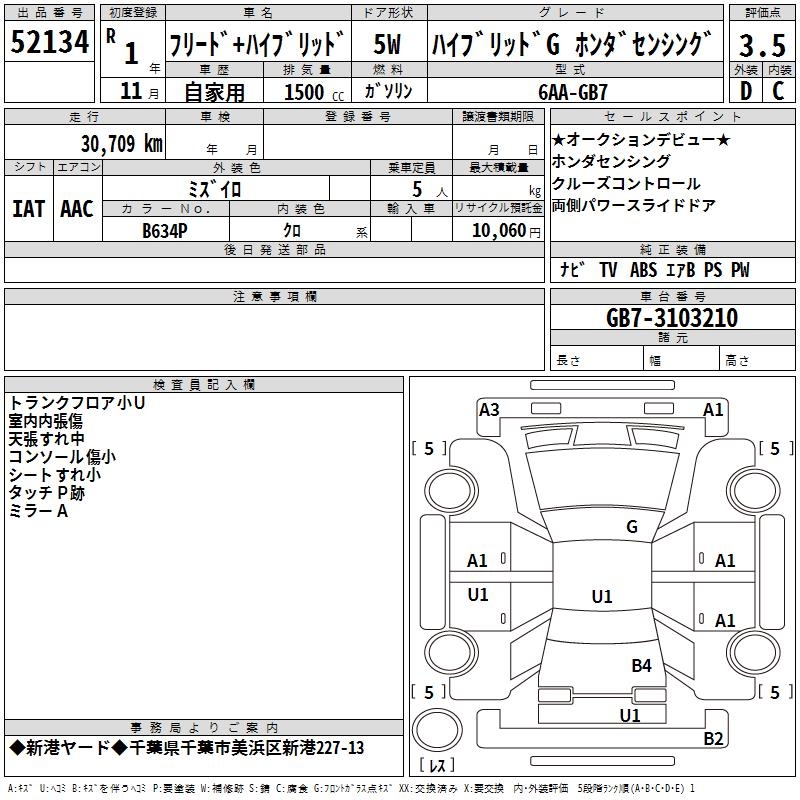Image resolution: width=800 pixels, height=800 pixels.
Task: Select the U1 marker on rear bumper
Action: (x=629, y=715)
